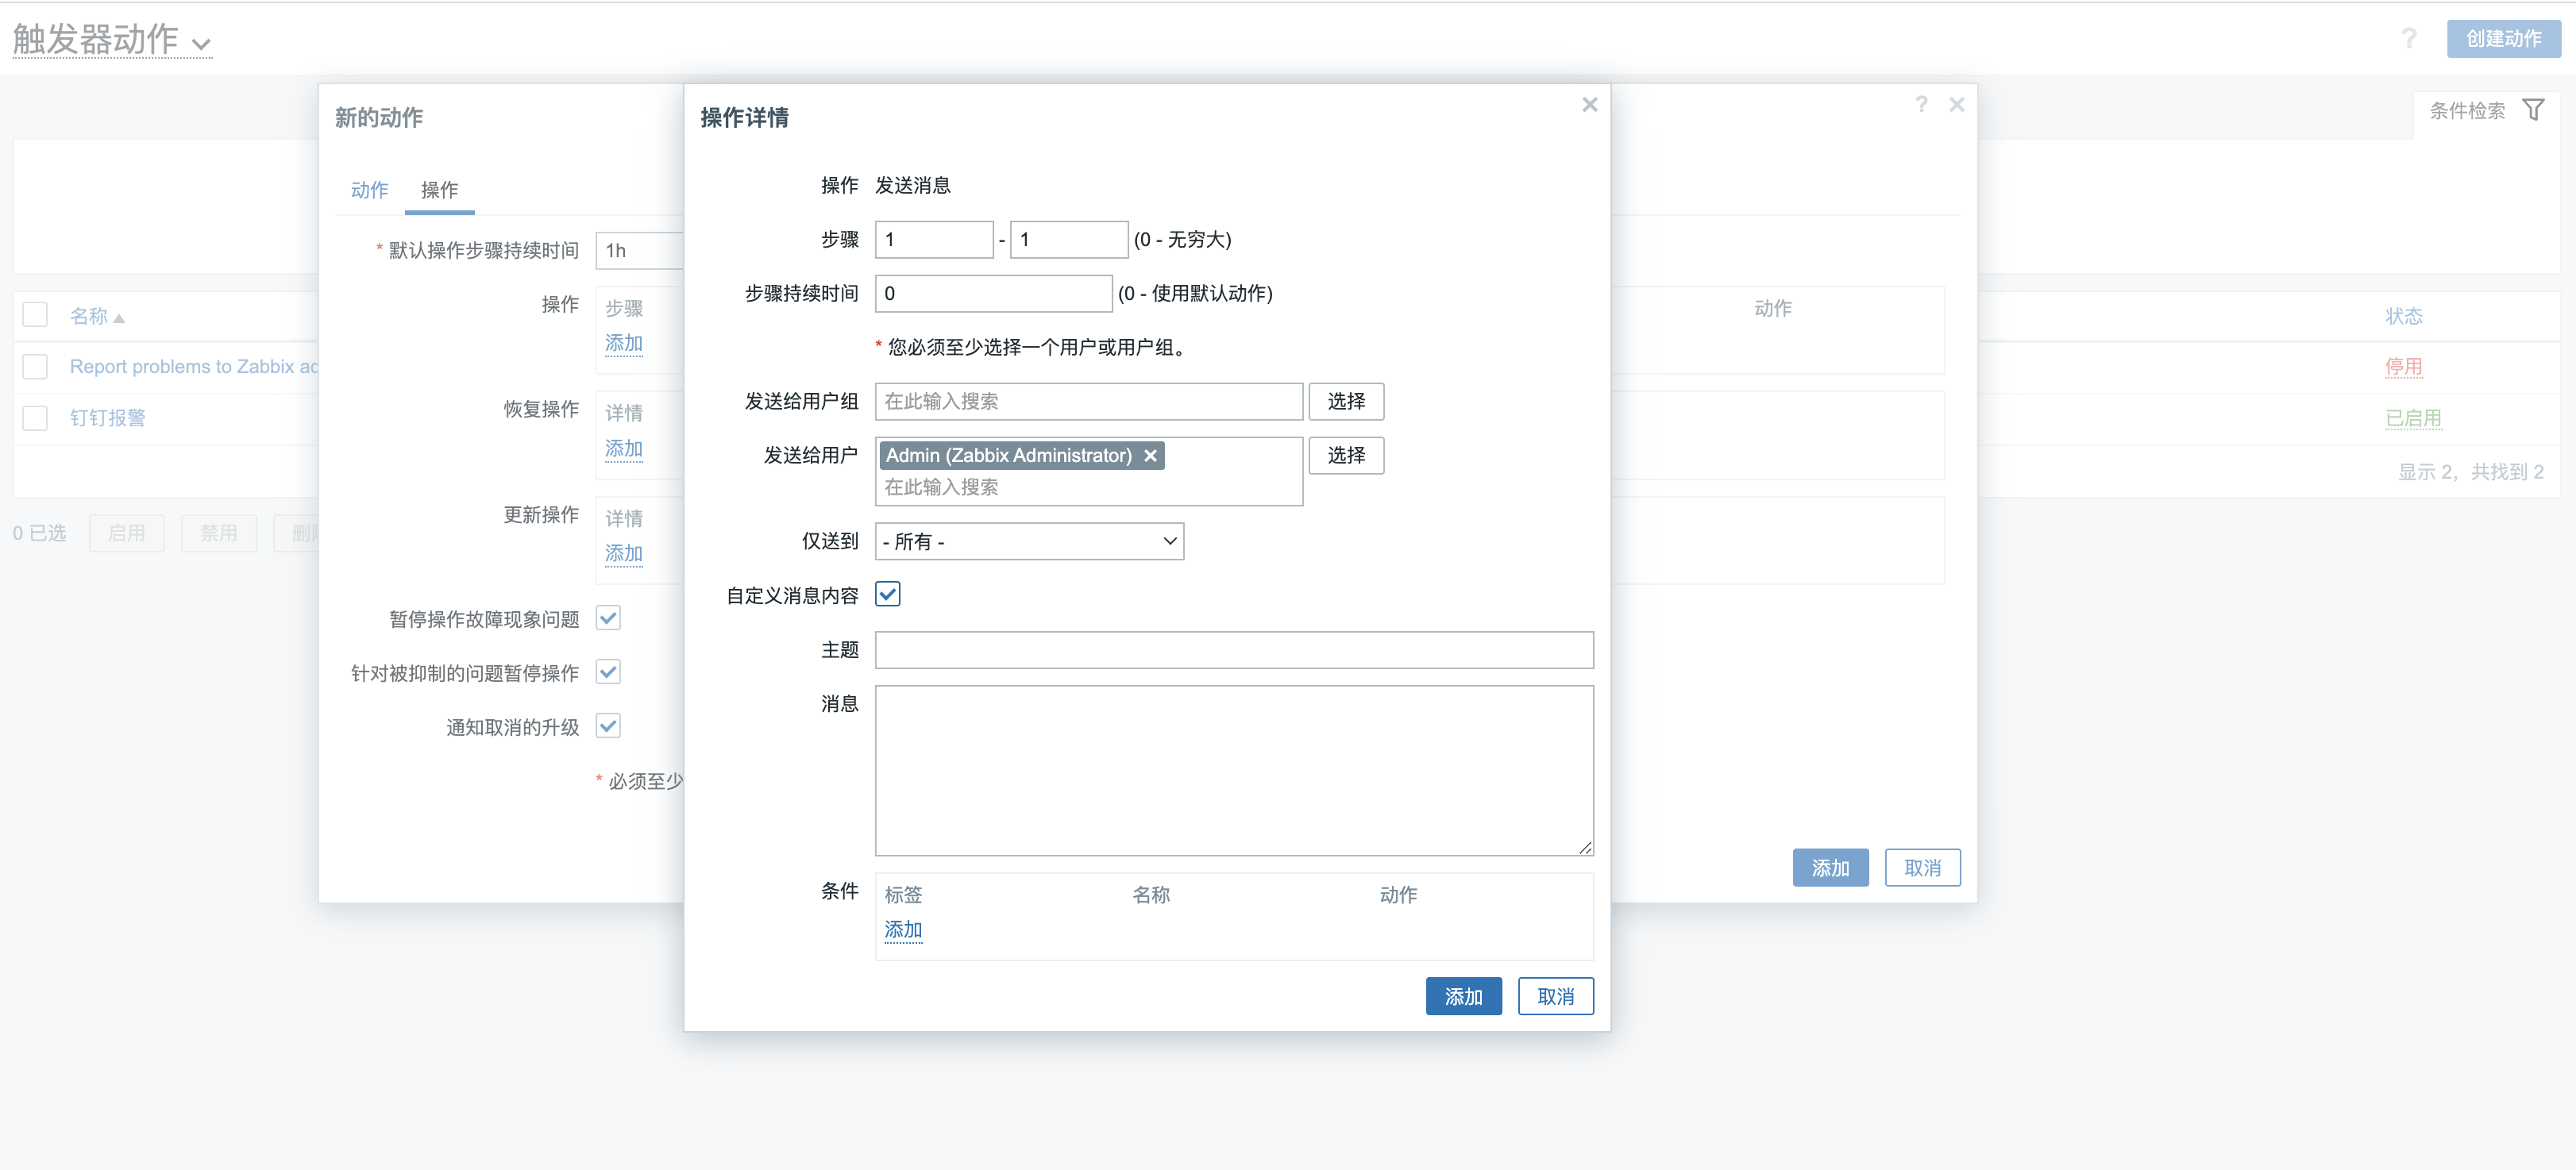Screen dimensions: 2576x1170
Task: Sort by 名称 column arrow
Action: 119,318
